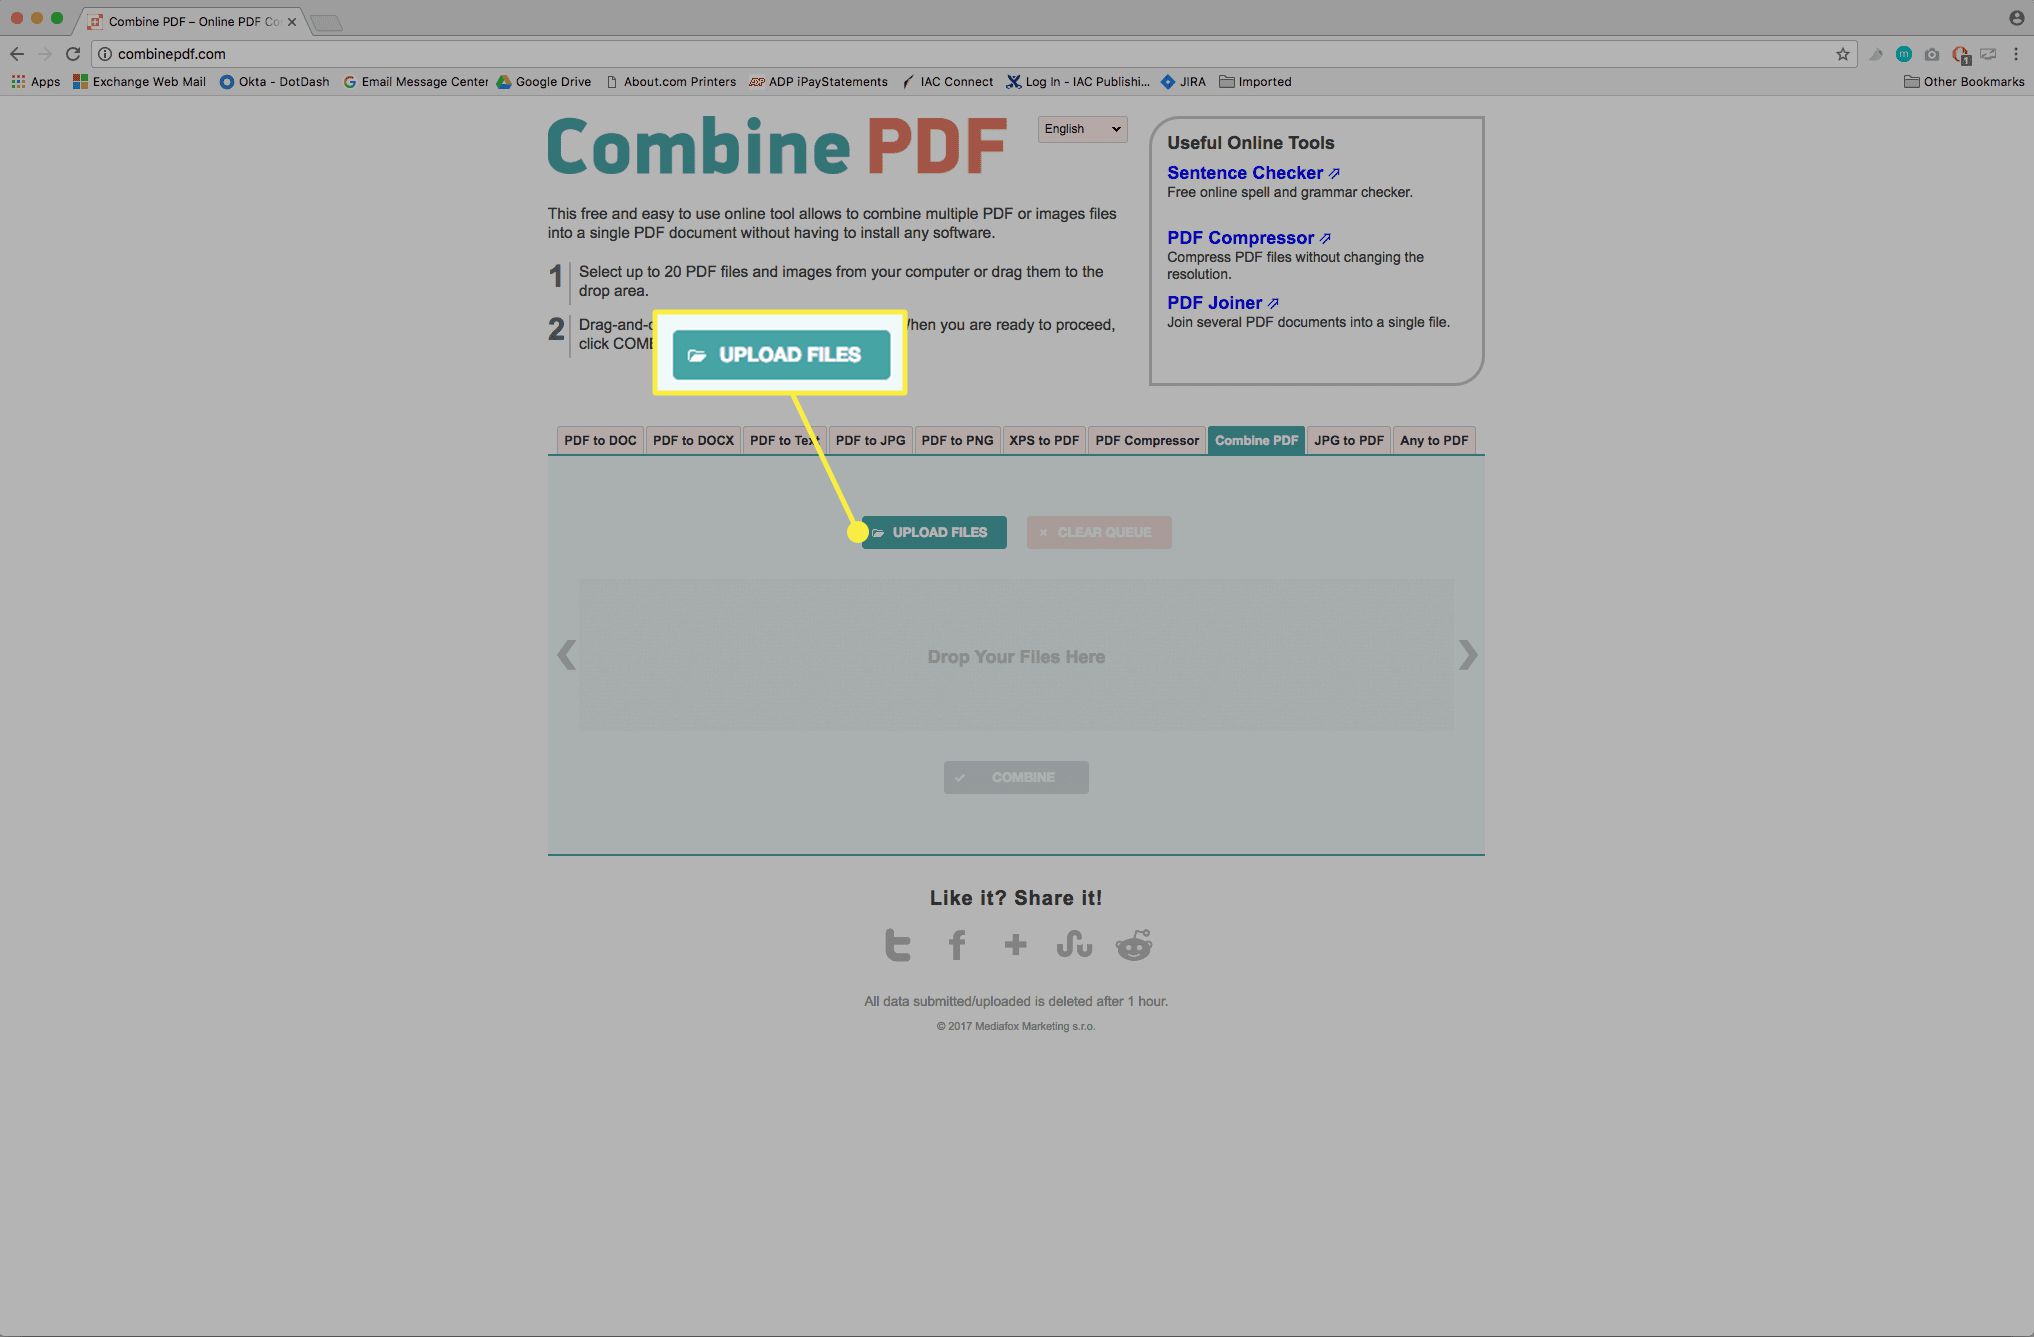Click the StumbleUpon share icon
The height and width of the screenshot is (1337, 2034).
1074,943
